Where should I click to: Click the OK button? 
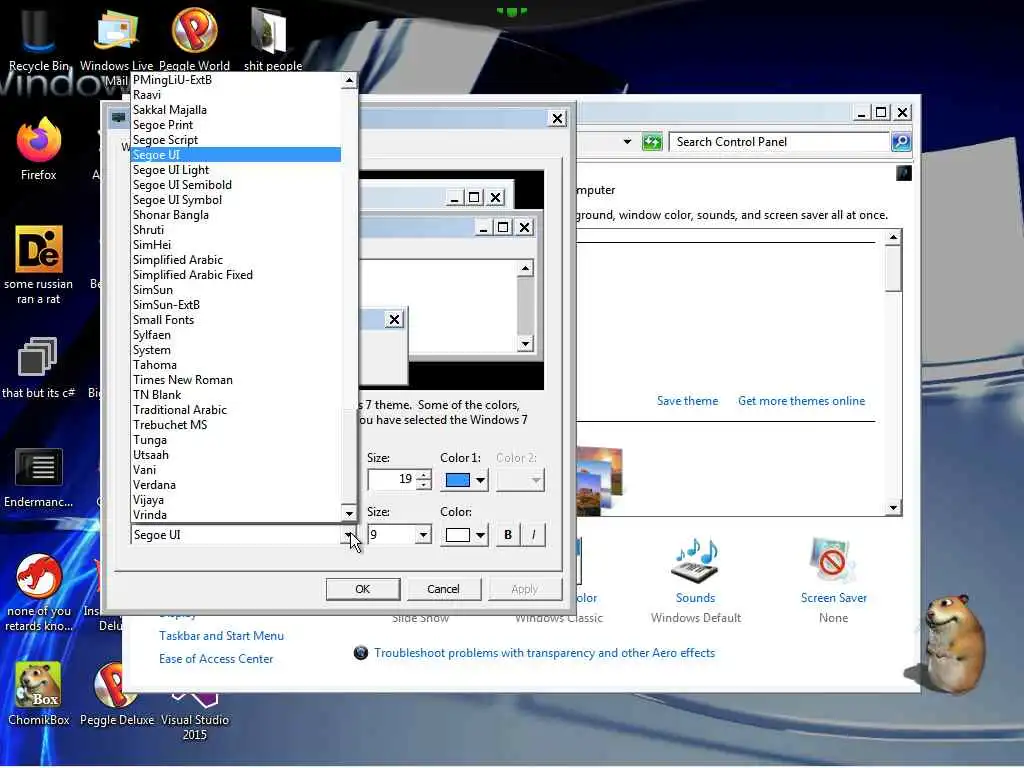(x=362, y=589)
